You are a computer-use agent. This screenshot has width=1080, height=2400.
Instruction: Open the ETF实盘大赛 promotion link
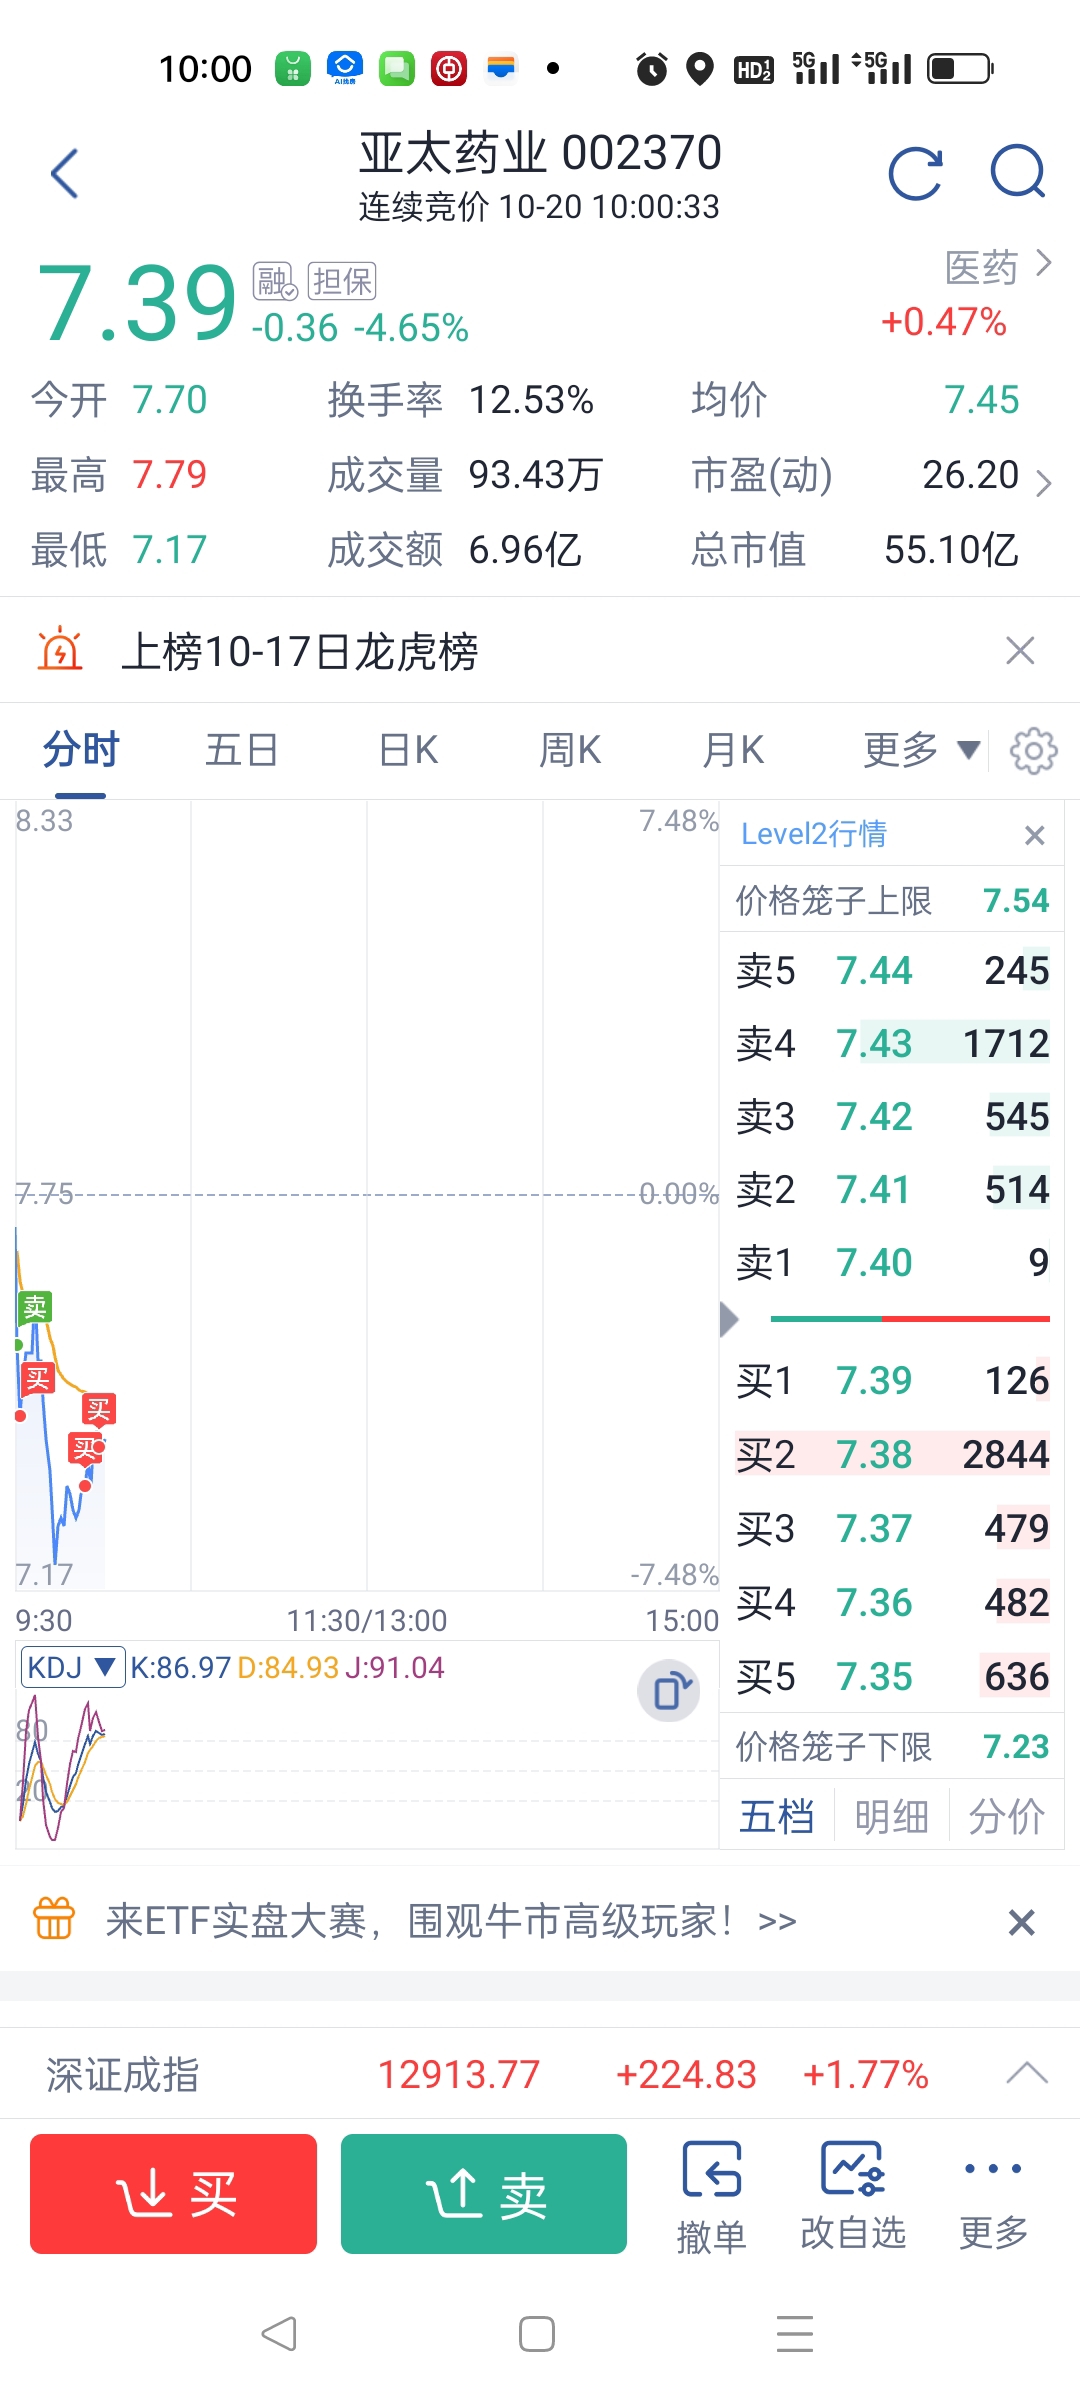pyautogui.click(x=451, y=1921)
